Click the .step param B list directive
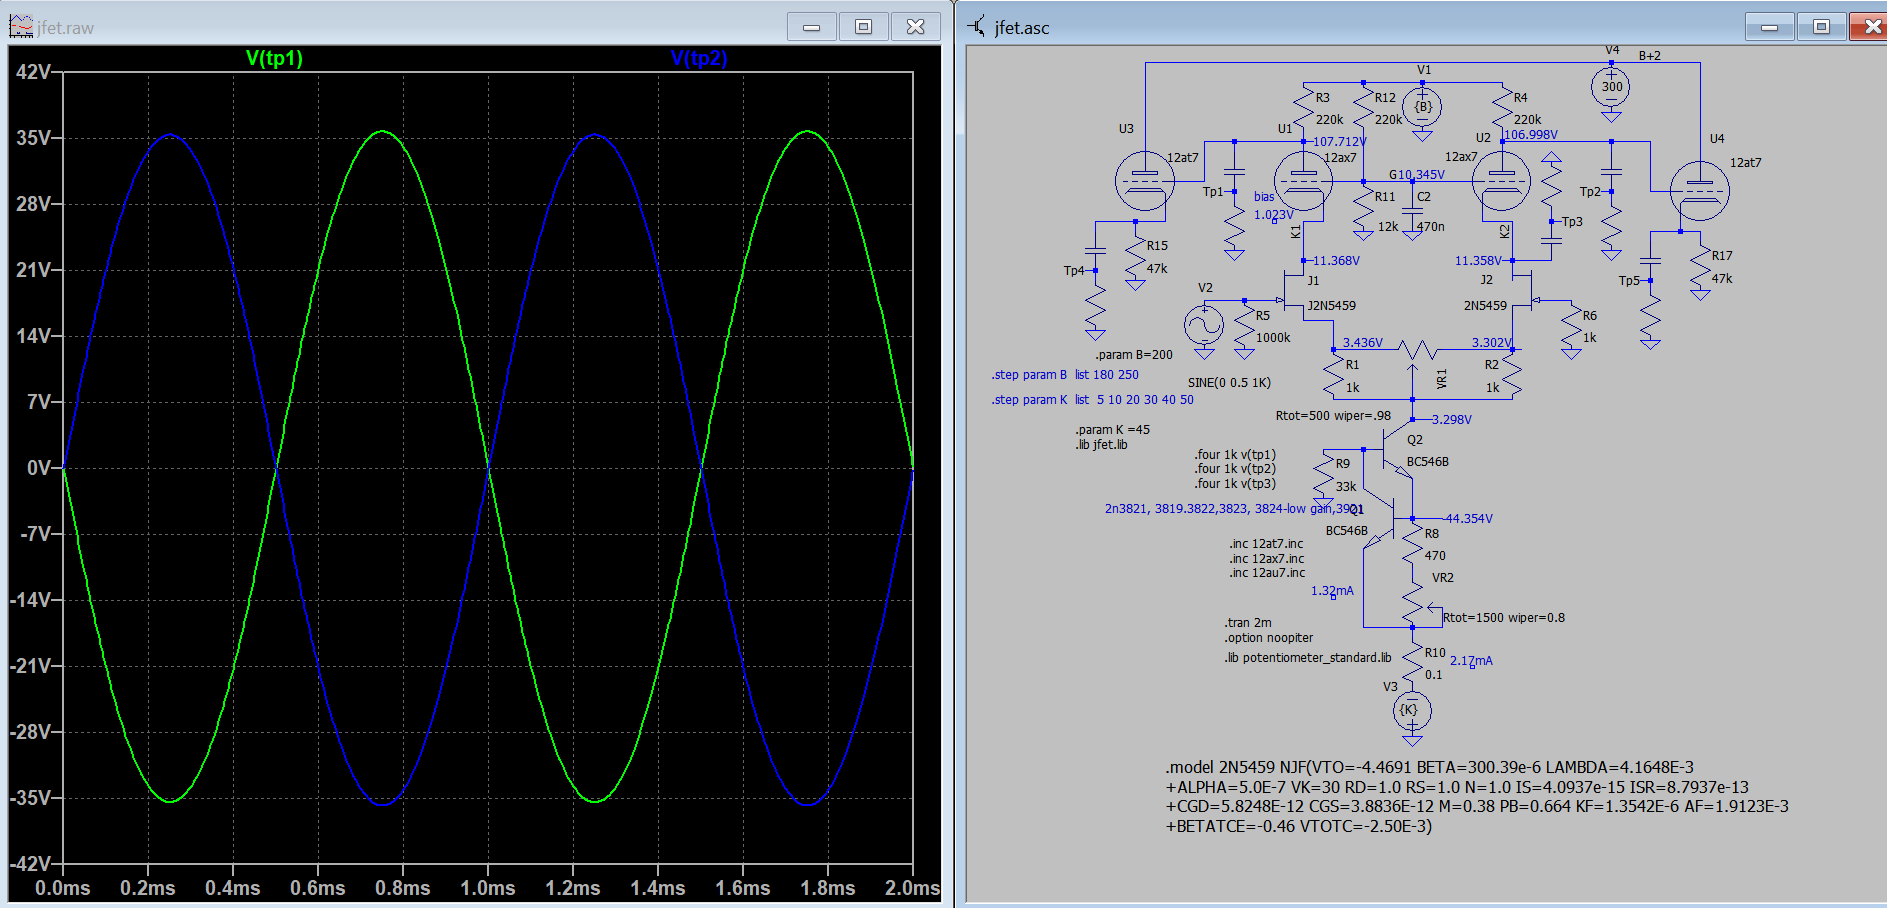The height and width of the screenshot is (908, 1887). (x=1065, y=375)
